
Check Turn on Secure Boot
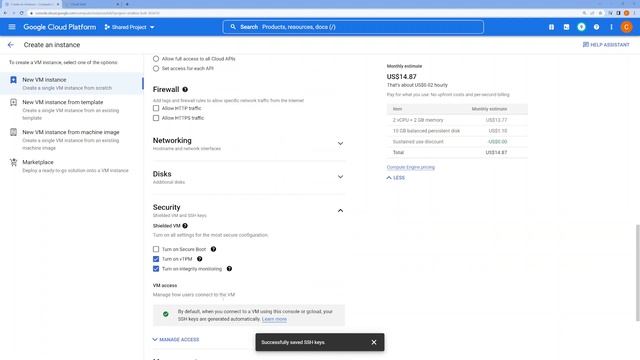tap(156, 249)
